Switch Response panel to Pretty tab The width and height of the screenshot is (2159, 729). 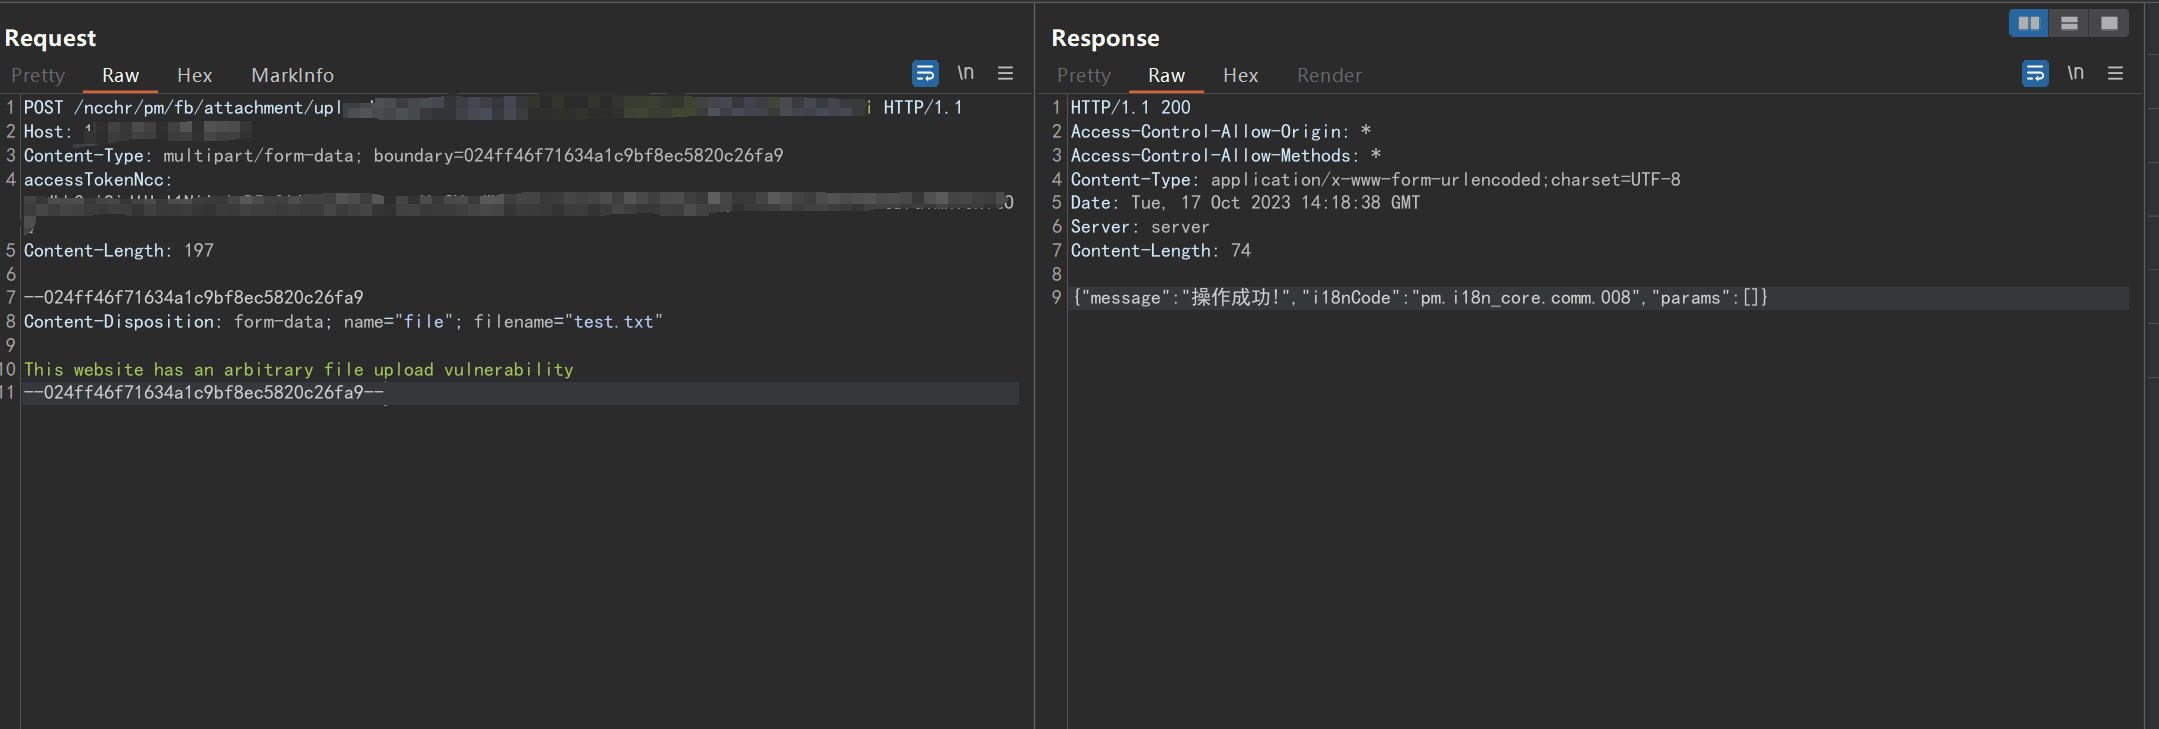coord(1084,75)
